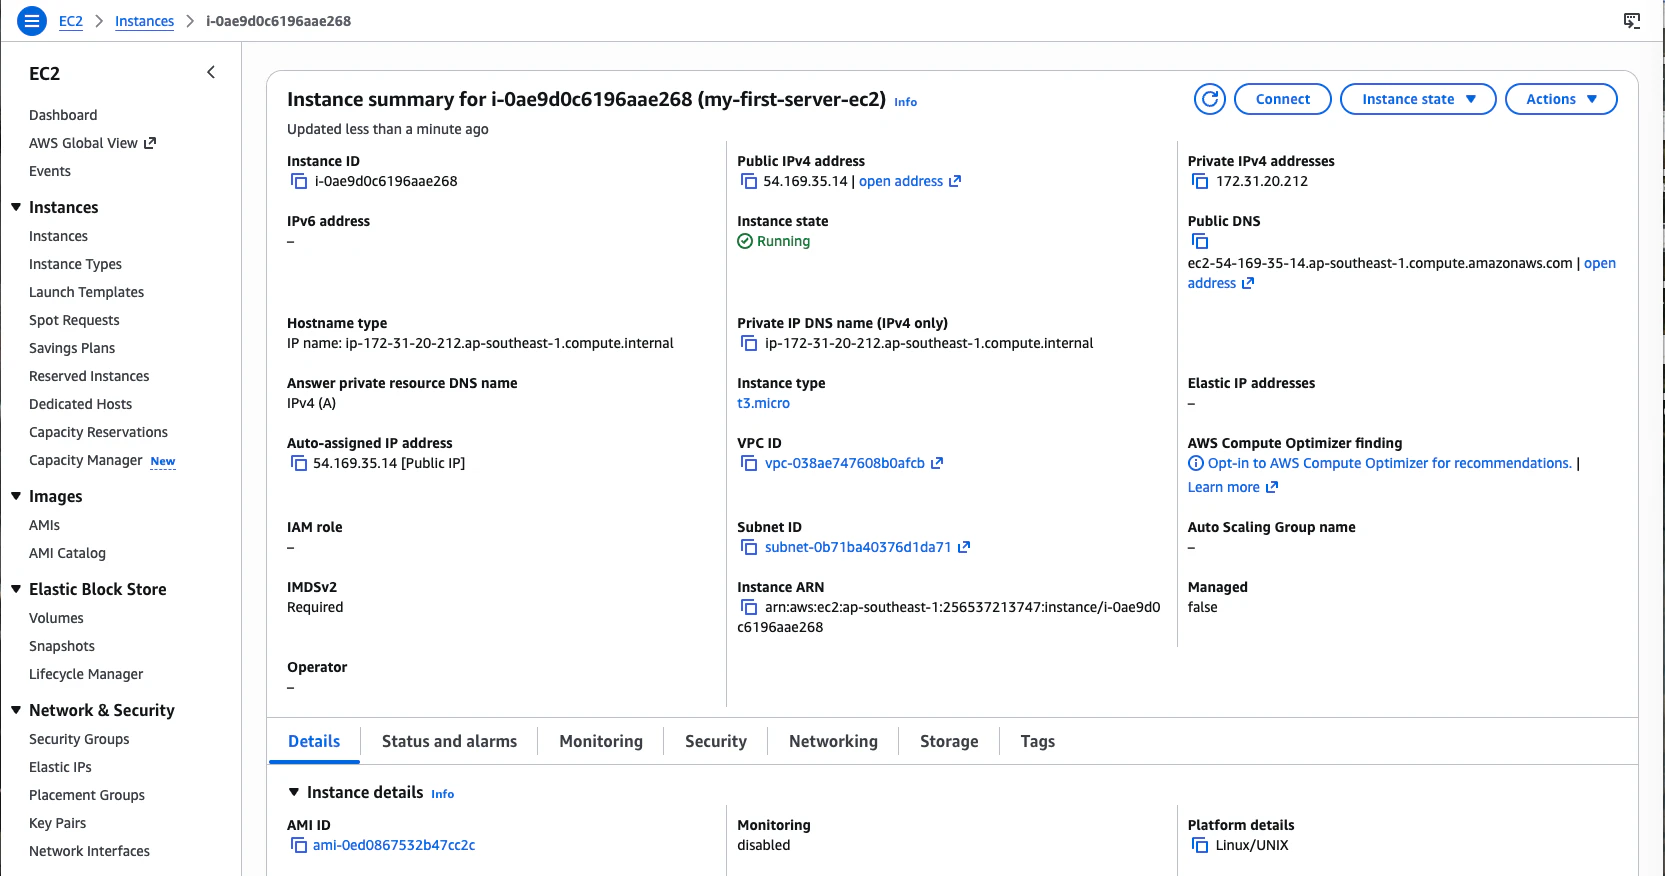Go to EC2 in the breadcrumb
1665x876 pixels.
[71, 21]
